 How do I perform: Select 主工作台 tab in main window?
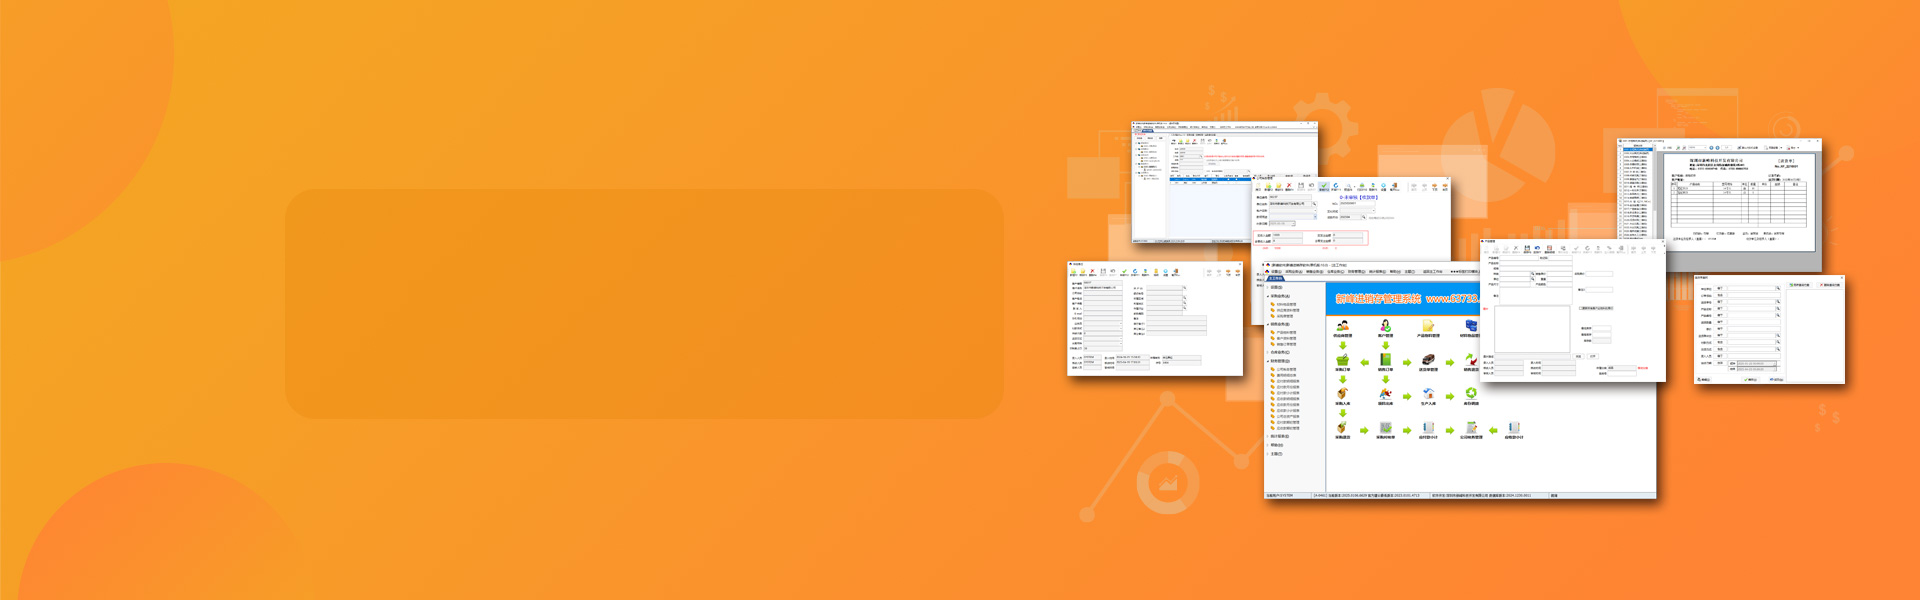pyautogui.click(x=1275, y=278)
